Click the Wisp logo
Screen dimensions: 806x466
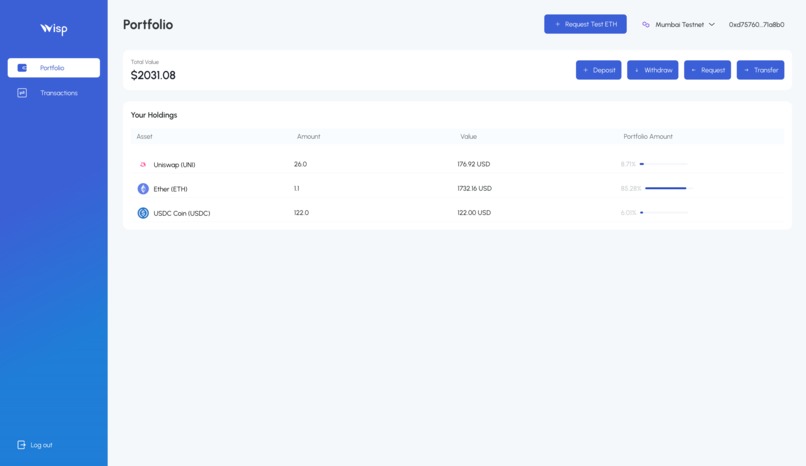[54, 29]
